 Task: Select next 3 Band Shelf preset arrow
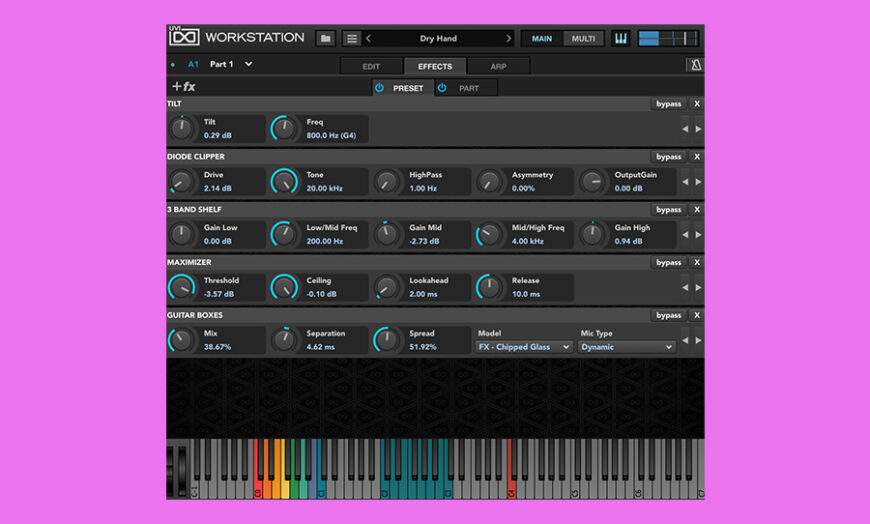pos(698,235)
